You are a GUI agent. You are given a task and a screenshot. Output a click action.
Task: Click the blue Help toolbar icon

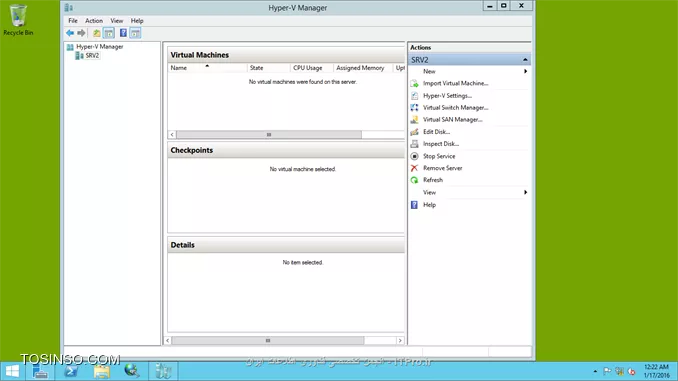click(x=123, y=33)
